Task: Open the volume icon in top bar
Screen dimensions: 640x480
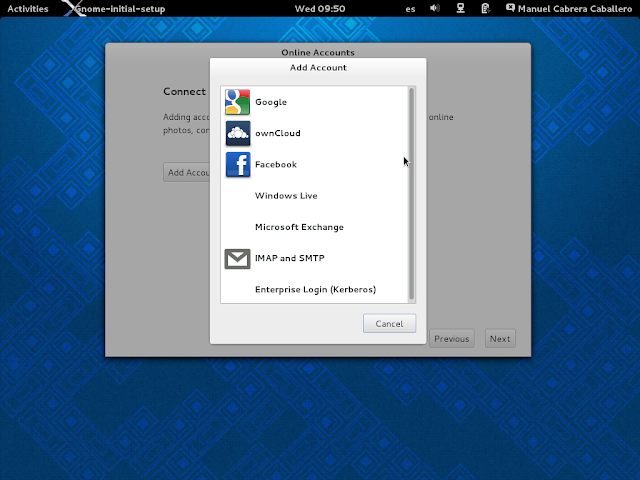Action: click(435, 8)
